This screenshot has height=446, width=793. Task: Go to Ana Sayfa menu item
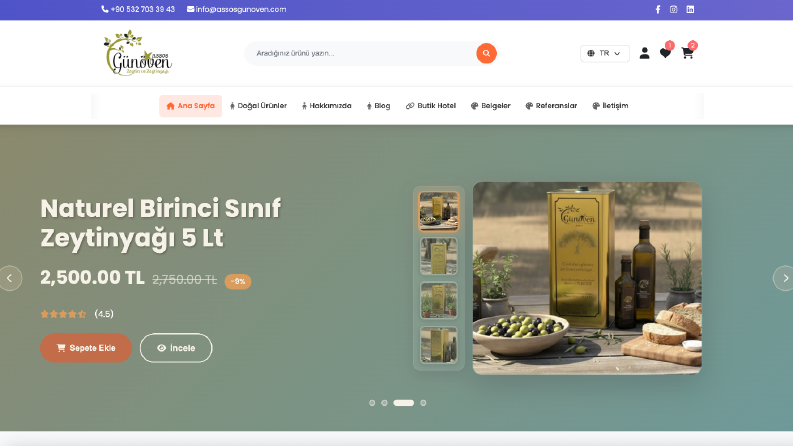pos(190,106)
